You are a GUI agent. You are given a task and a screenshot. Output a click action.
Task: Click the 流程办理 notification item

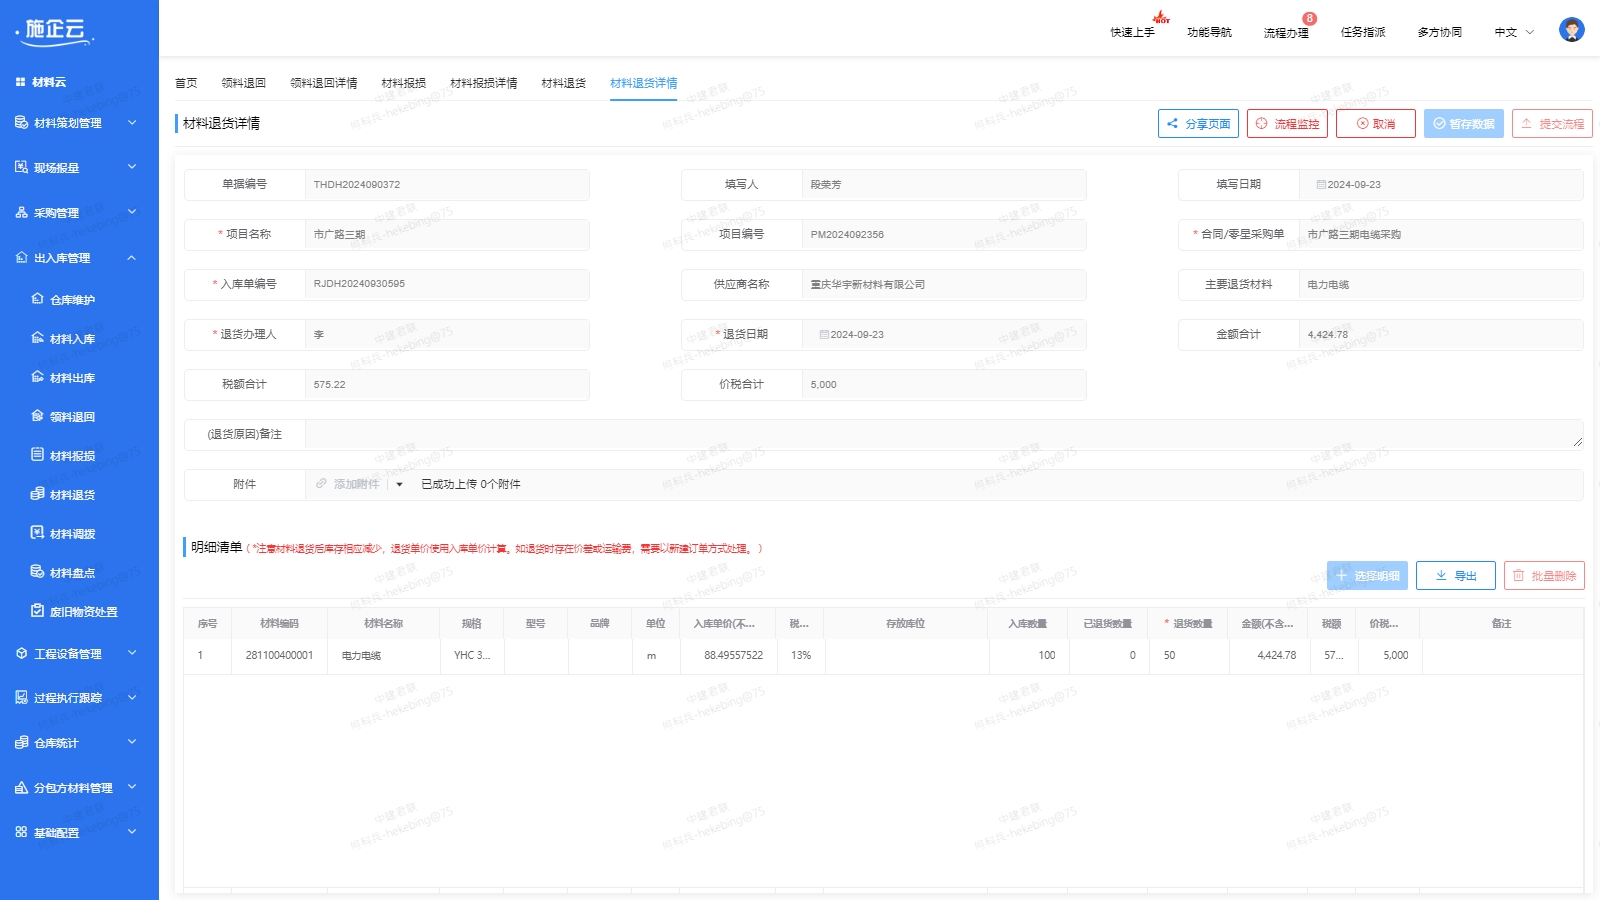pos(1286,32)
